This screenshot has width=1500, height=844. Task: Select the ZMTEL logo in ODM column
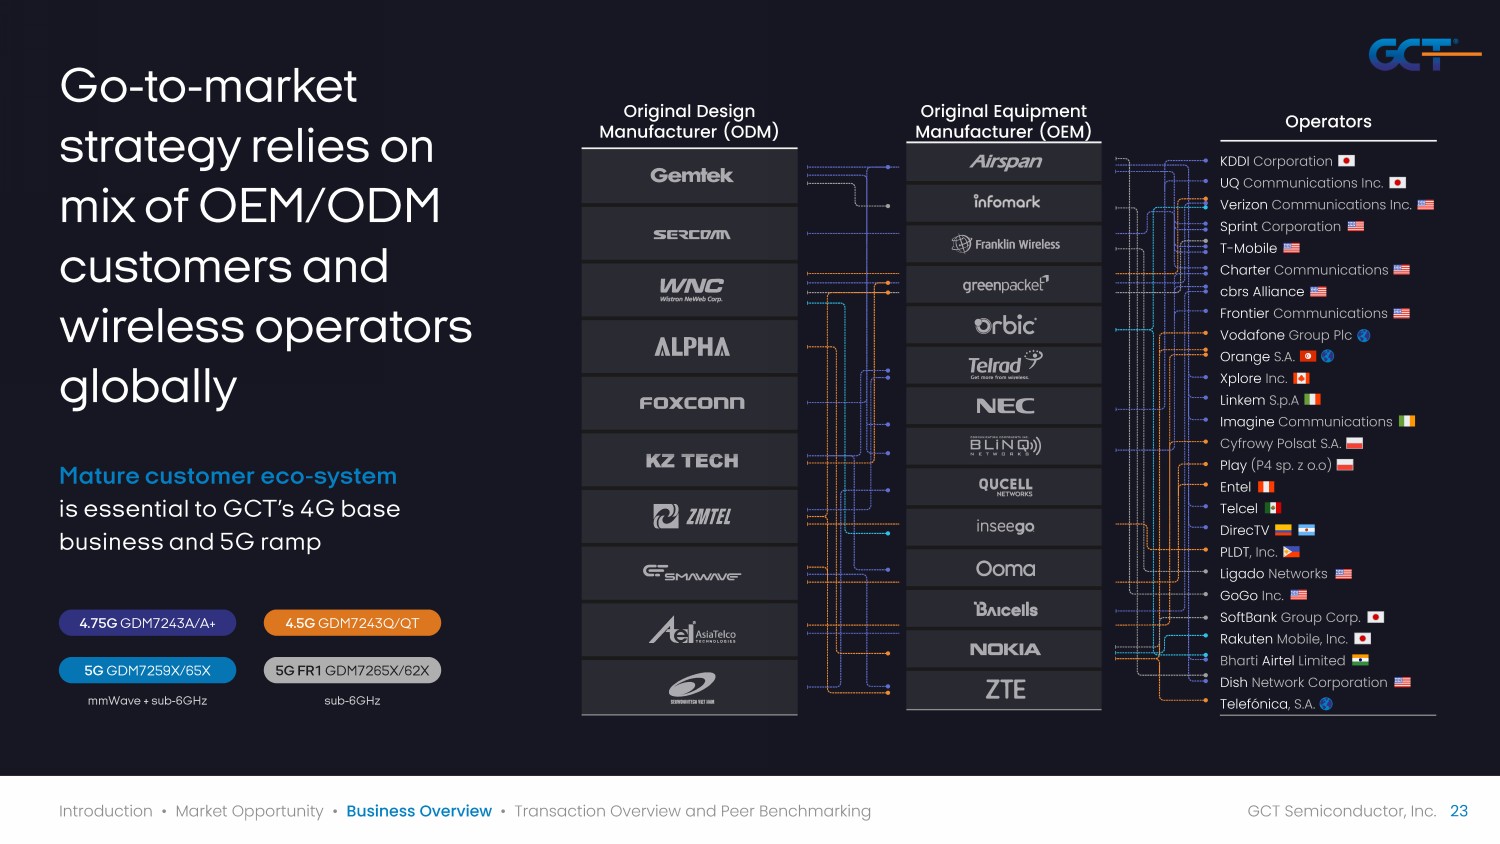click(690, 517)
